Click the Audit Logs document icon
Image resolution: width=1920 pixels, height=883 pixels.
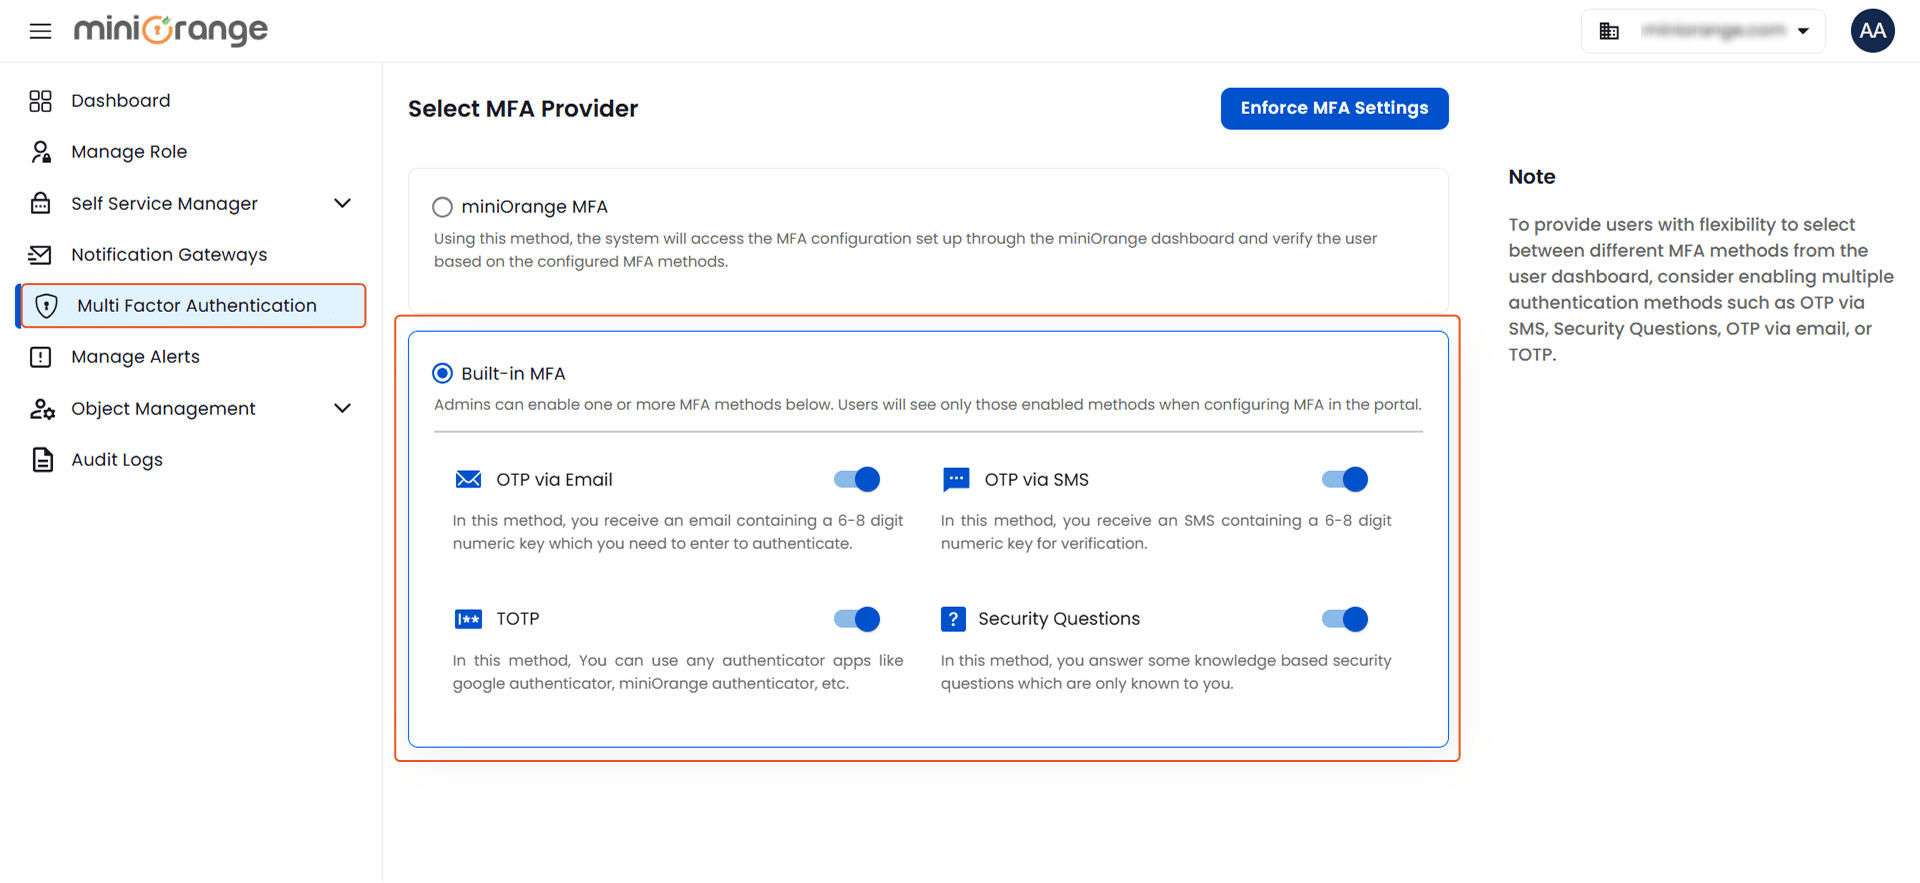pos(40,459)
